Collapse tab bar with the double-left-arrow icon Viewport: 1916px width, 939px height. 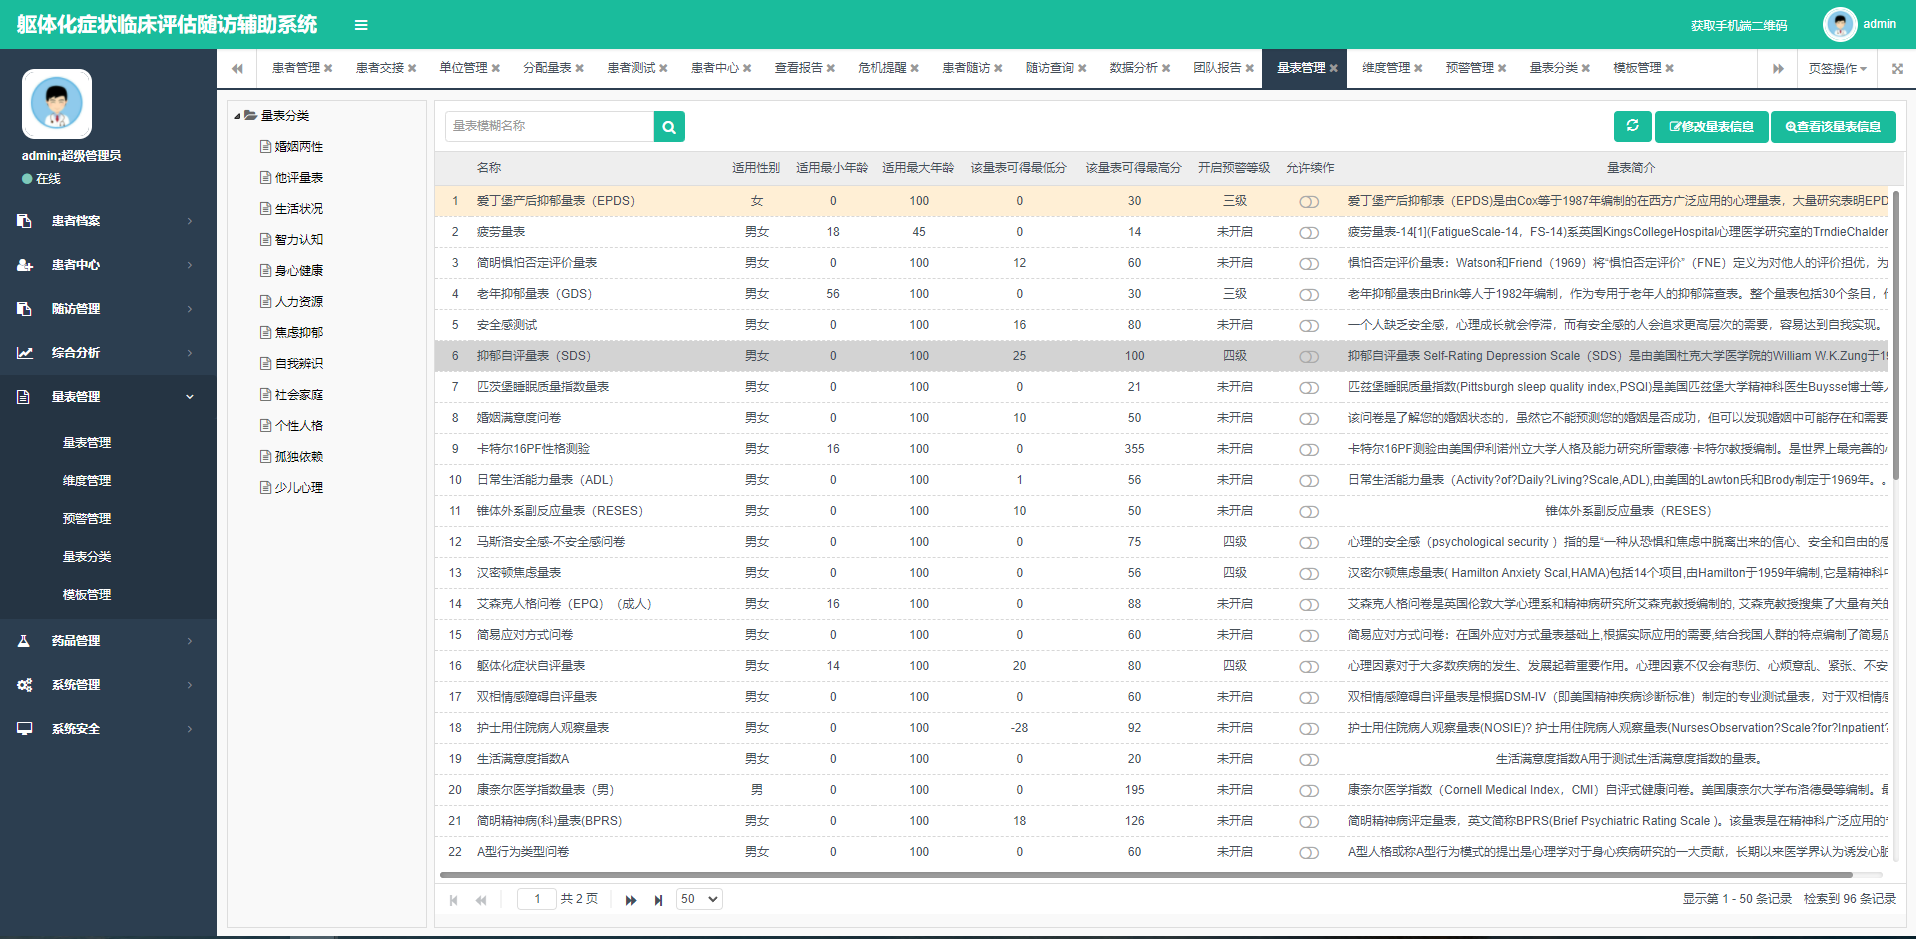(237, 68)
